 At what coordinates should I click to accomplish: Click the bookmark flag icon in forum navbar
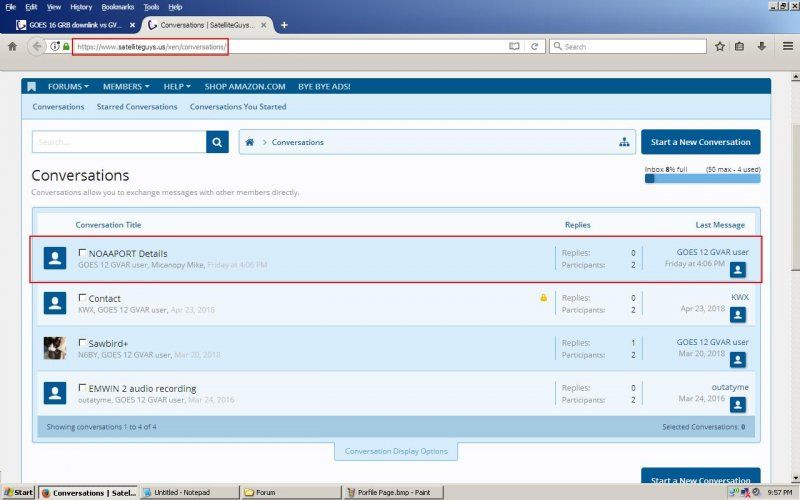[32, 87]
